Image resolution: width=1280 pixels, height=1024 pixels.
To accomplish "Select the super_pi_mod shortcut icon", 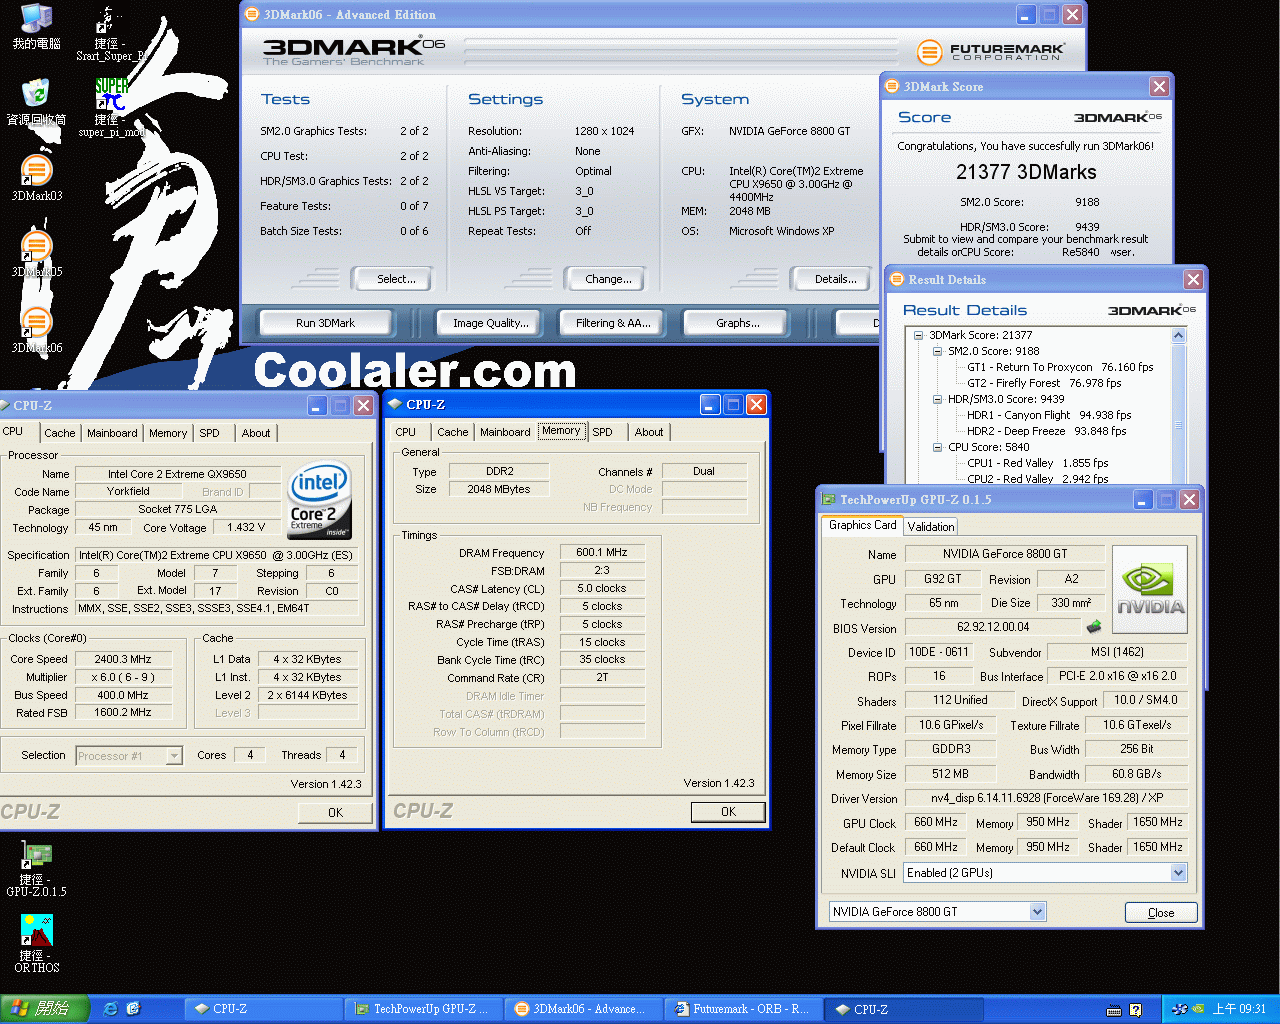I will (x=112, y=108).
